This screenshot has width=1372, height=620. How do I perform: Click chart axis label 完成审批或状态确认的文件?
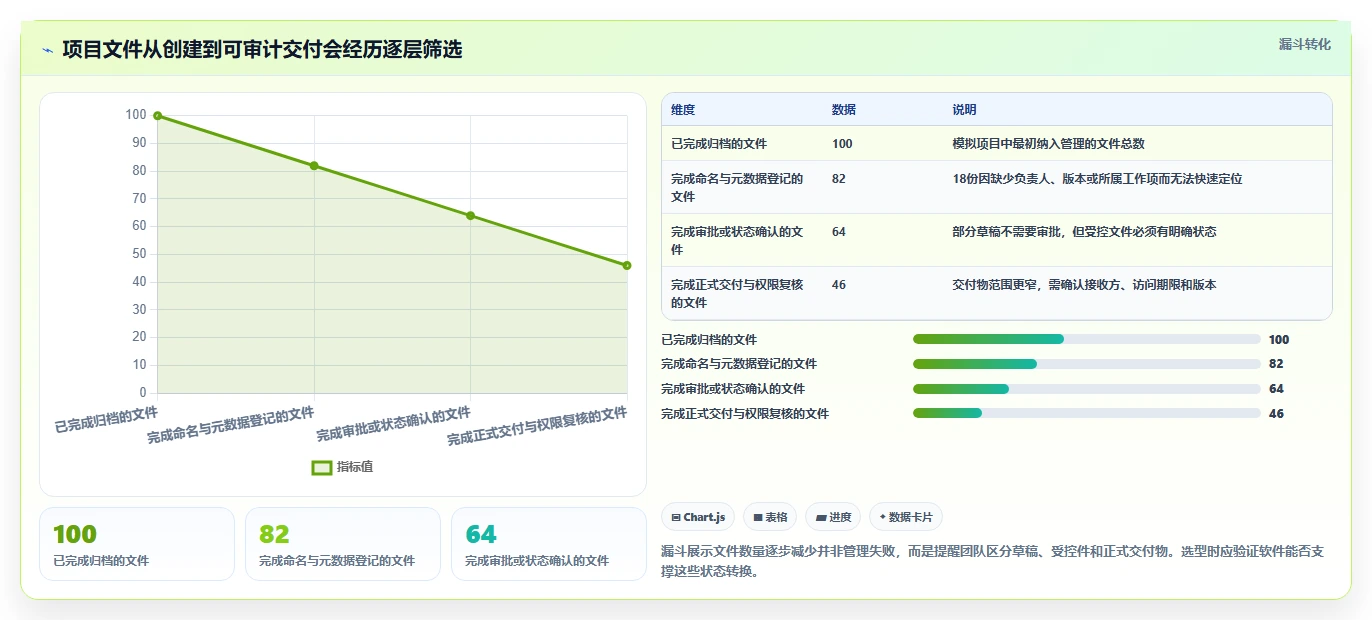pyautogui.click(x=394, y=424)
